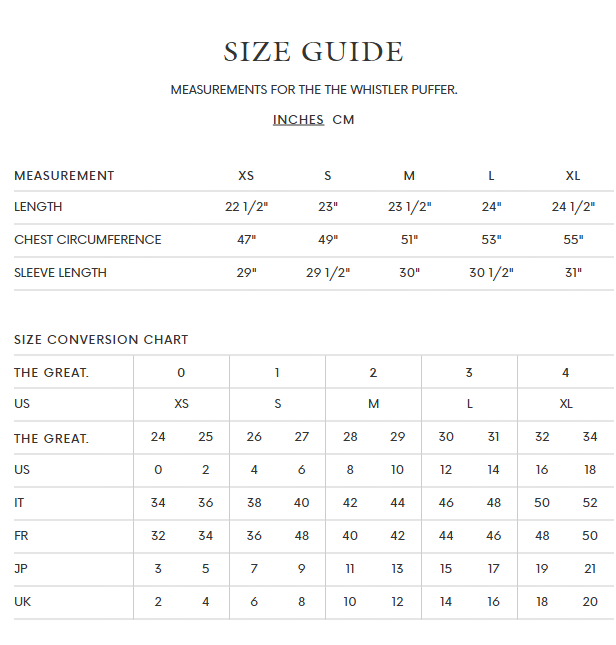The width and height of the screenshot is (616, 645).
Task: Click the 24 1/2" length value for XL
Action: [x=573, y=207]
